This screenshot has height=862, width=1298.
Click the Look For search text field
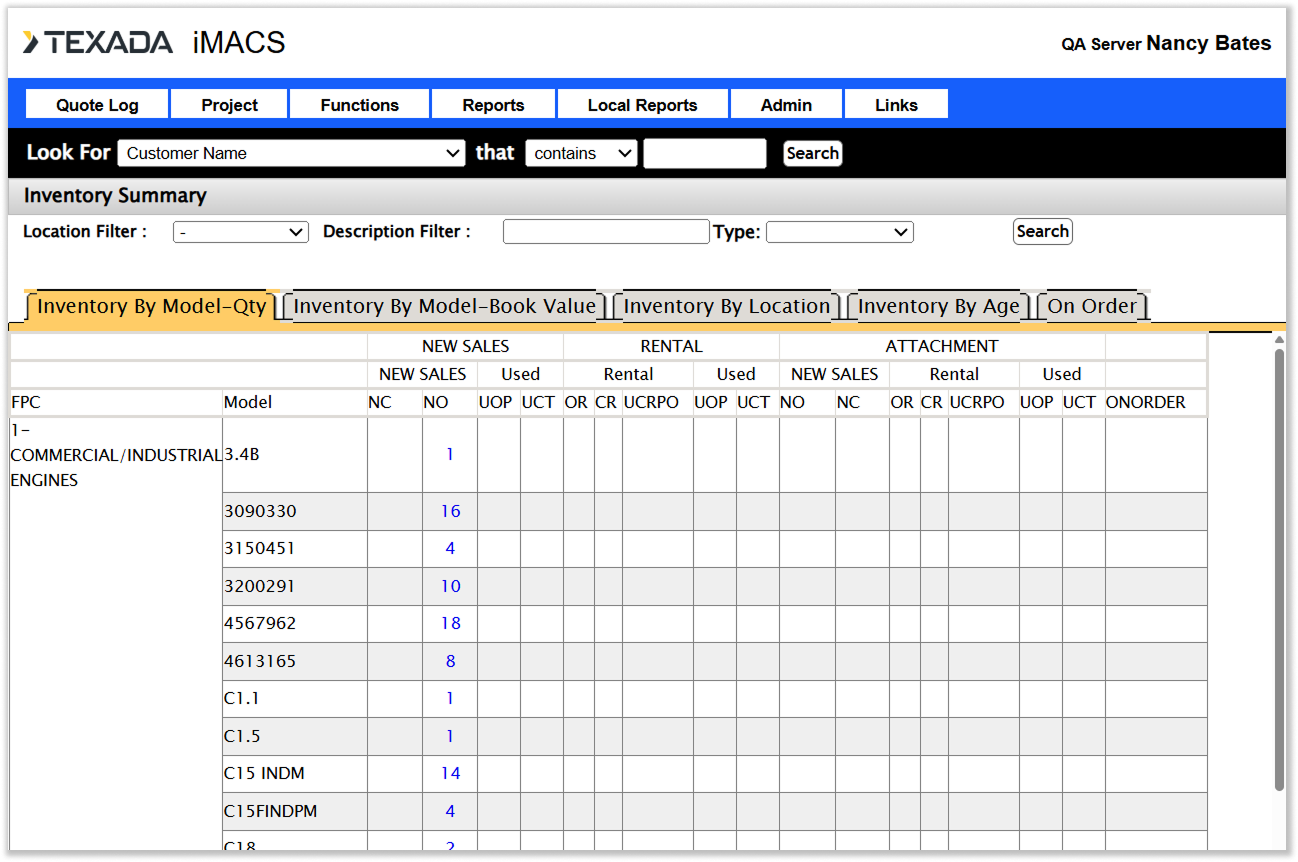point(704,153)
